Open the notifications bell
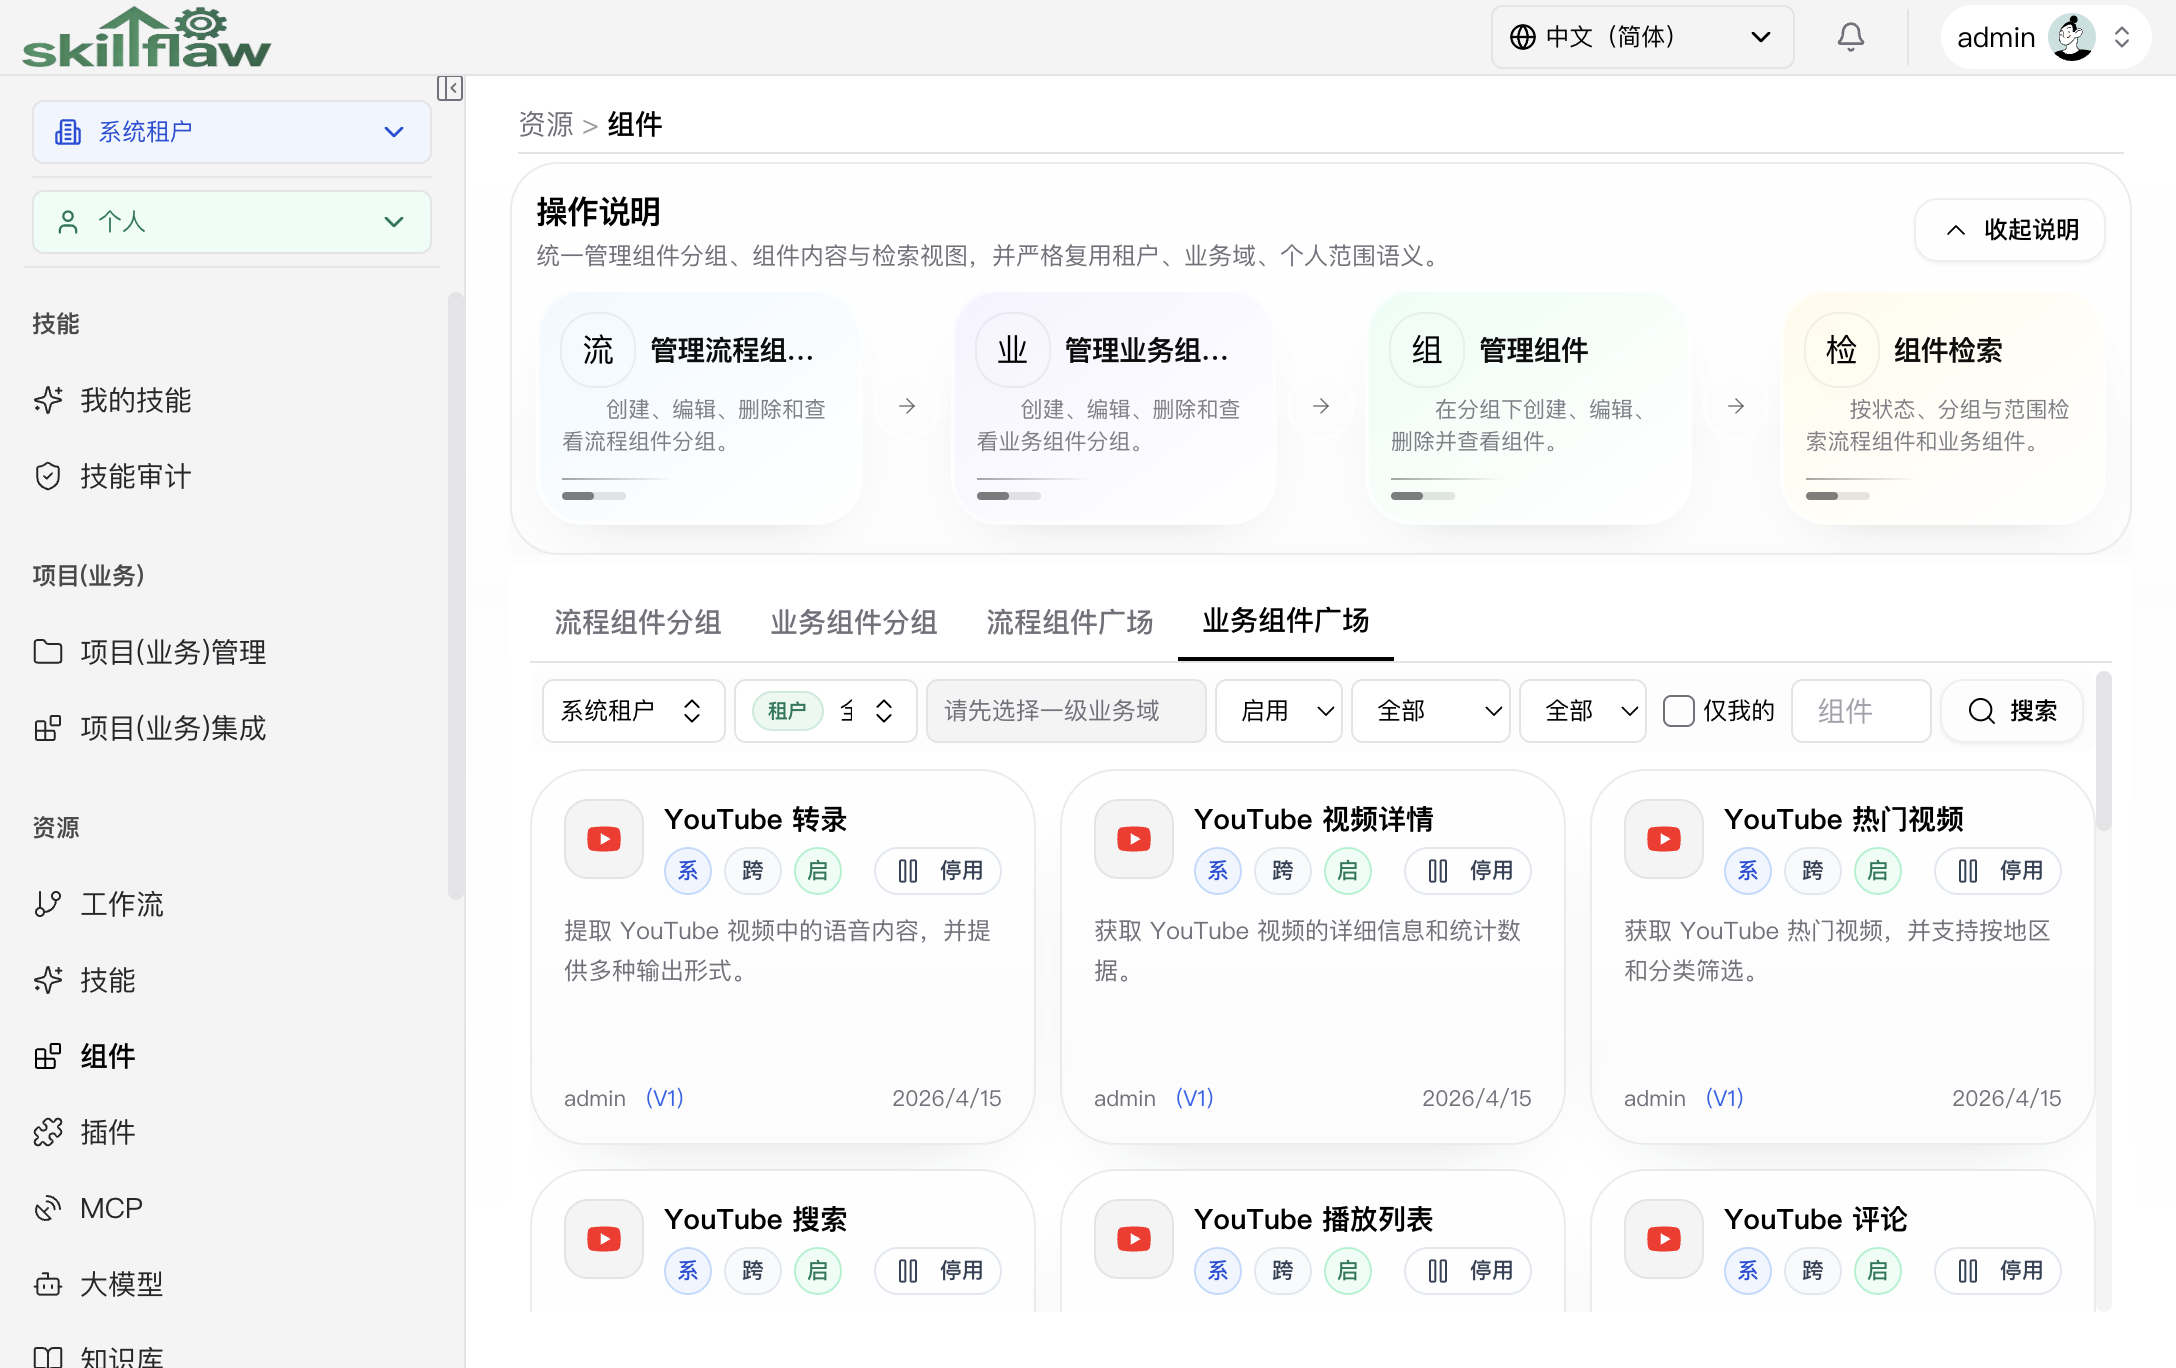The image size is (2176, 1368). pos(1851,37)
